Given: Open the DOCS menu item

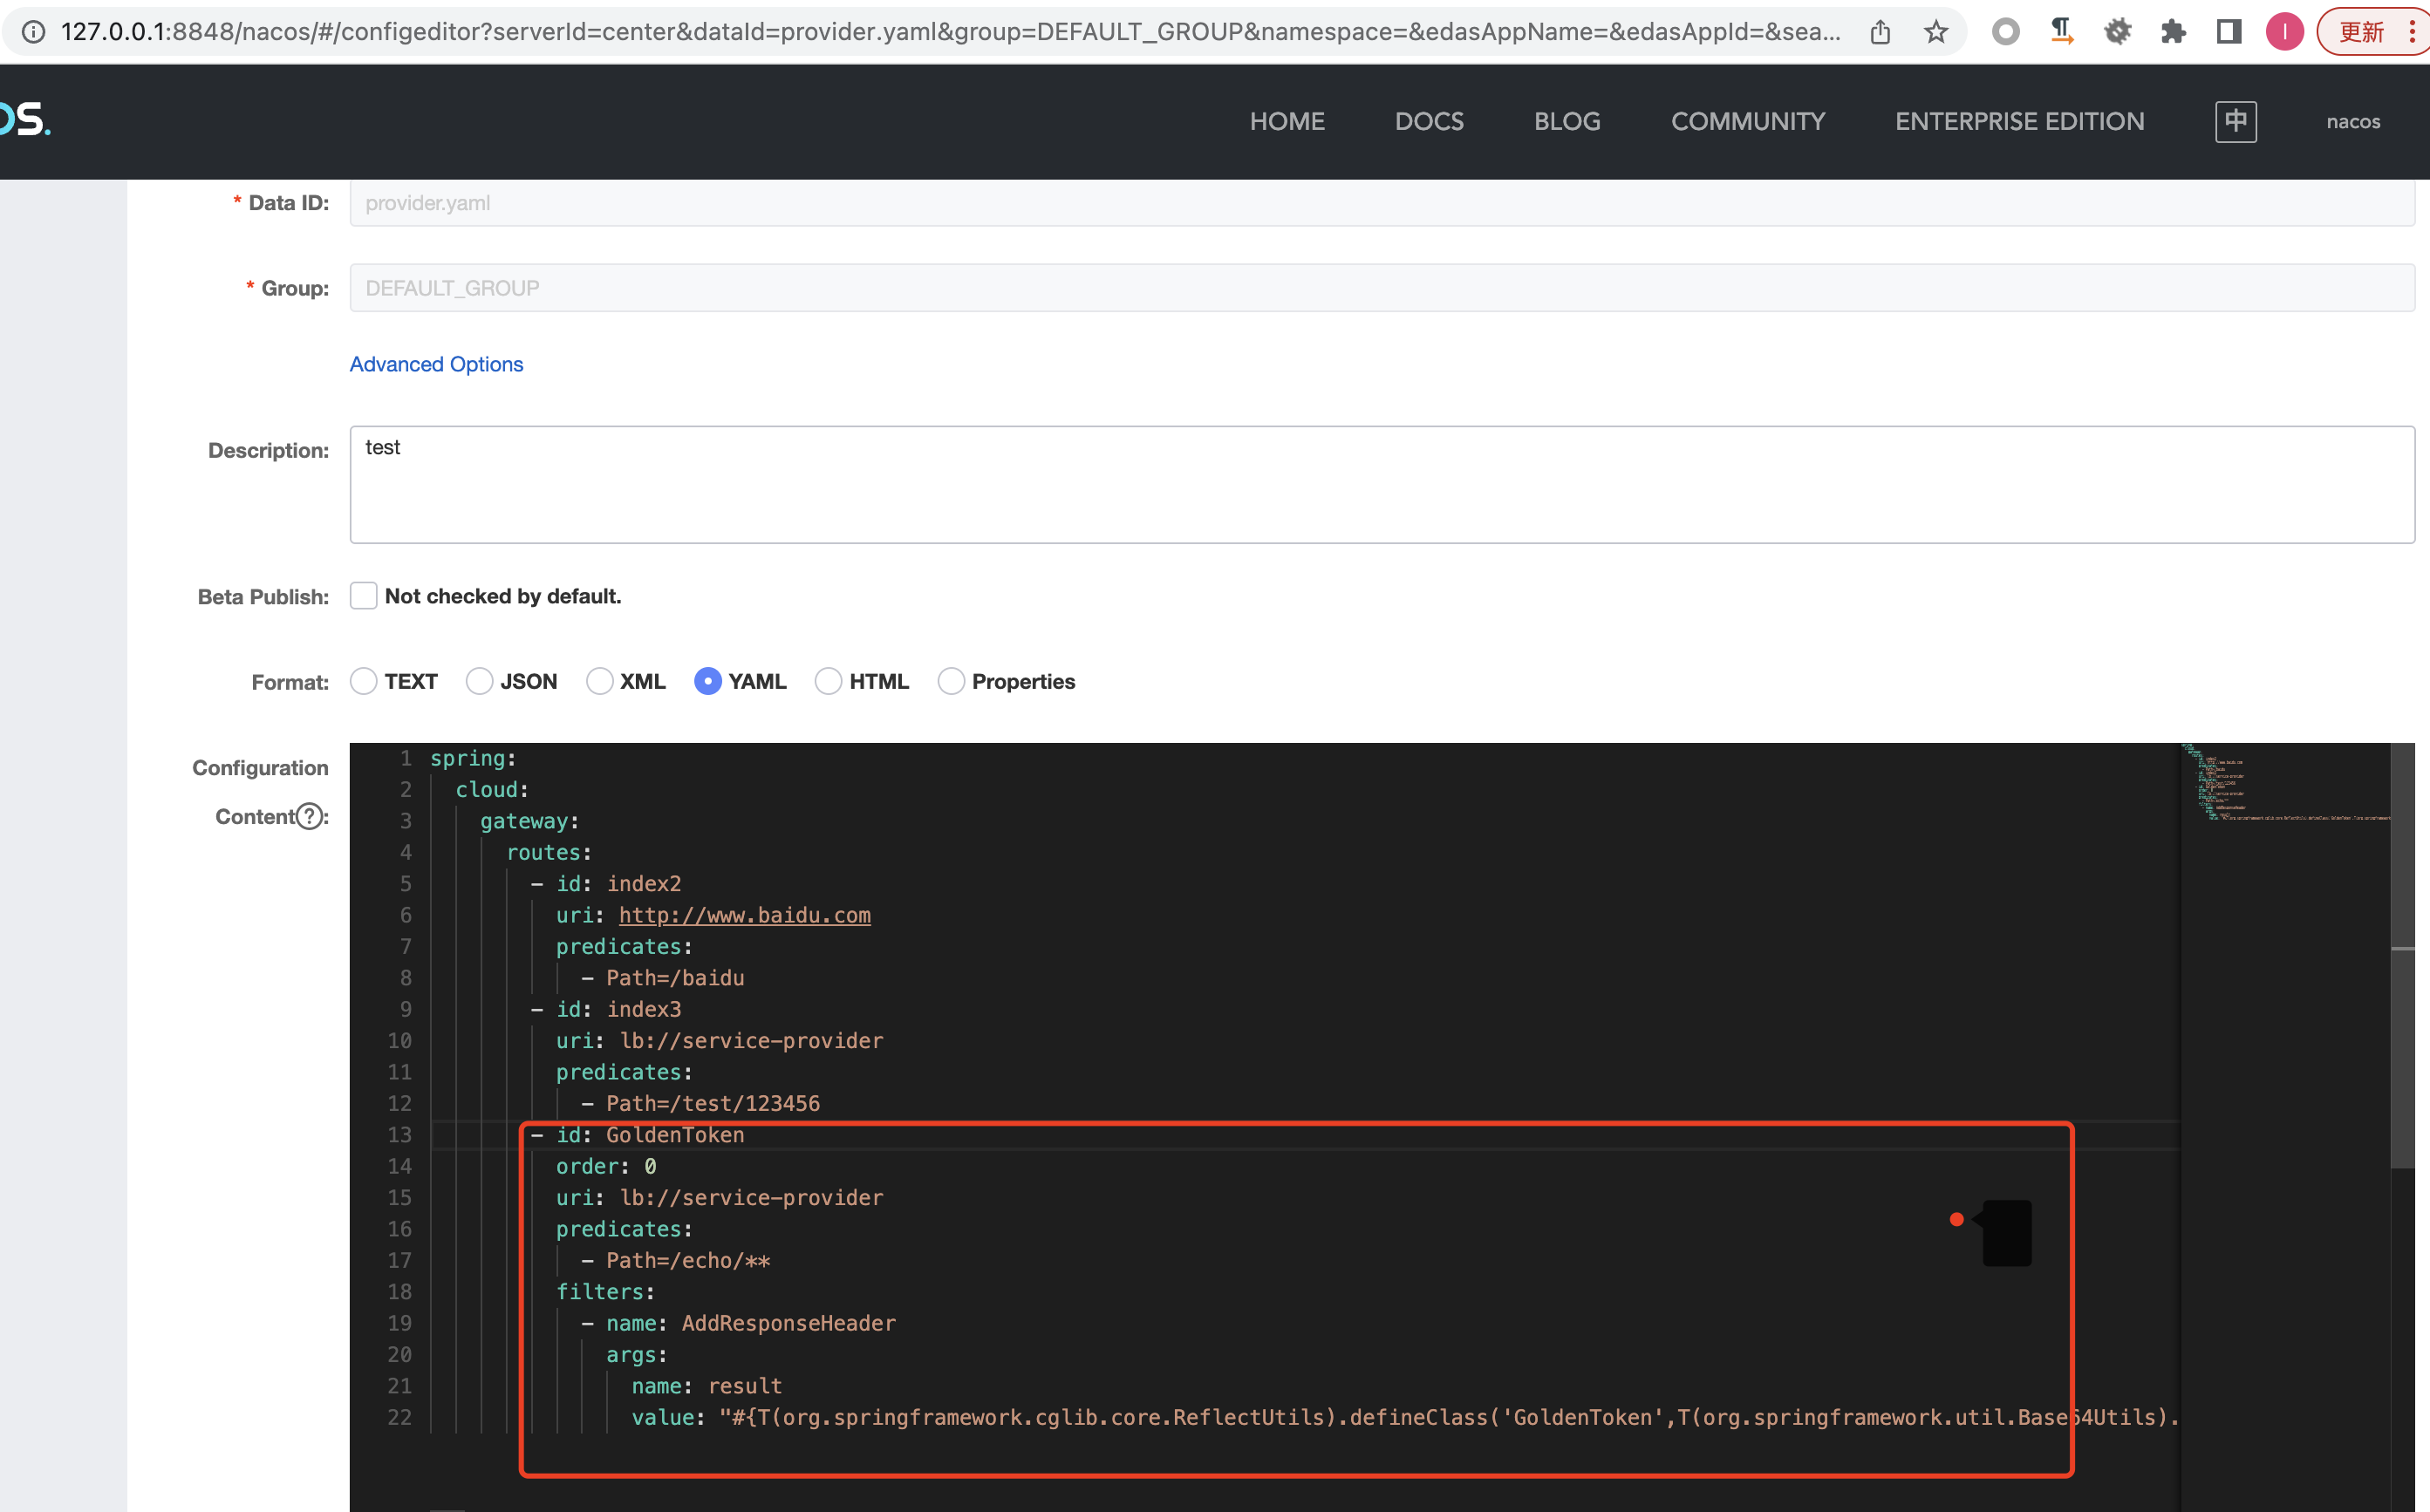Looking at the screenshot, I should point(1429,121).
